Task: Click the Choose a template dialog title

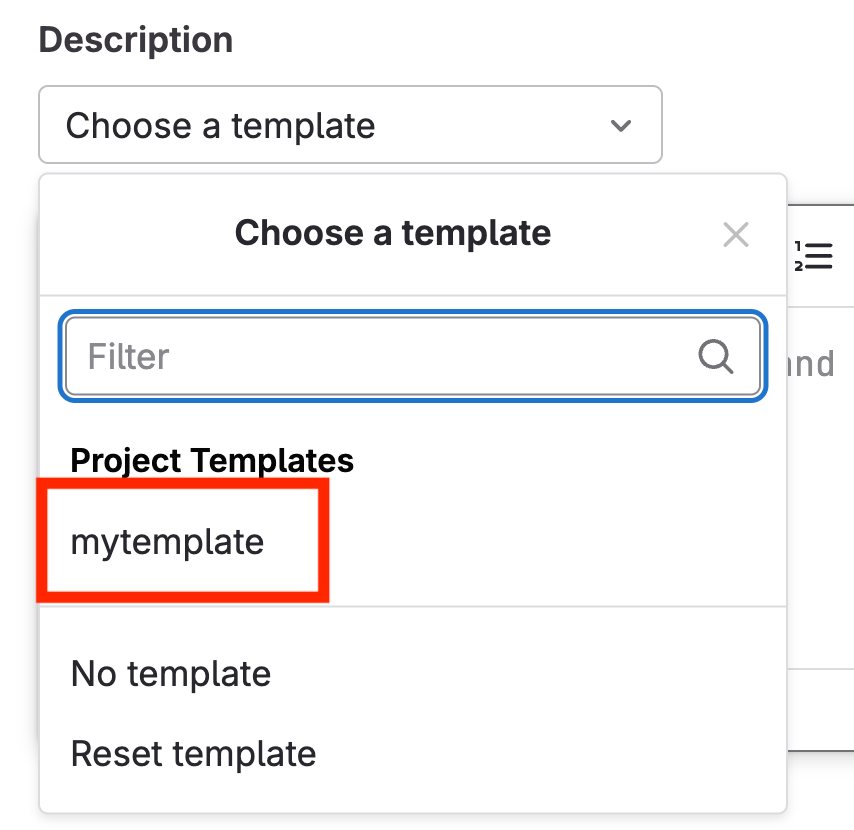Action: [392, 233]
